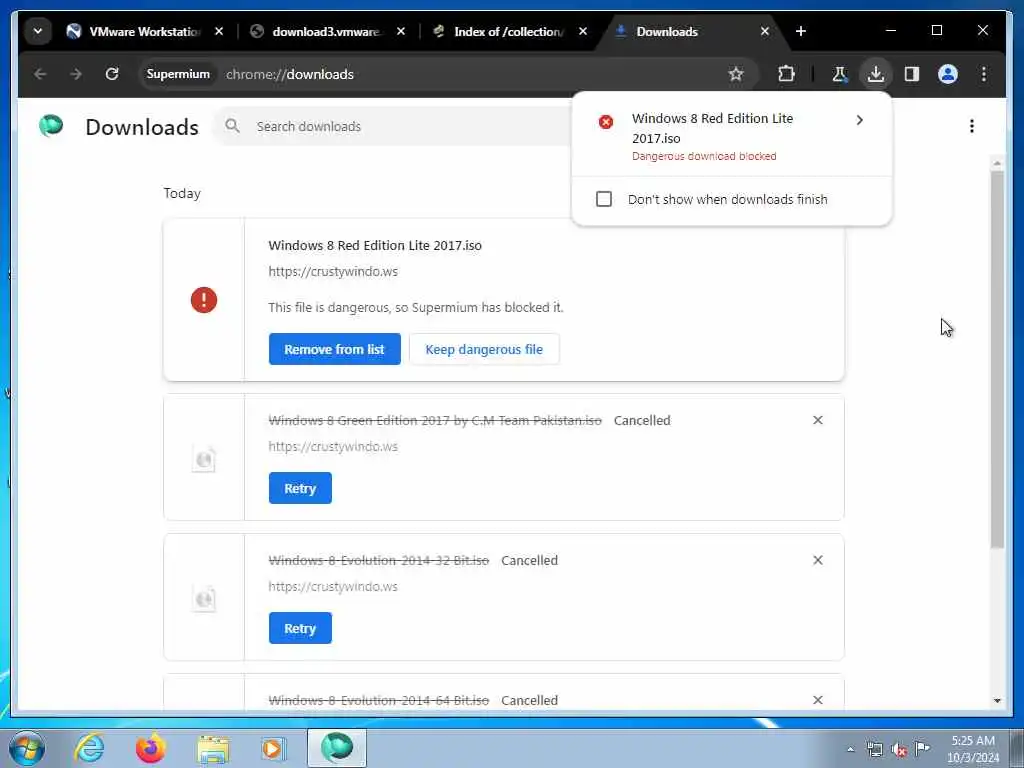Image resolution: width=1024 pixels, height=768 pixels.
Task: Close the VMware Workstation tab
Action: tap(219, 31)
